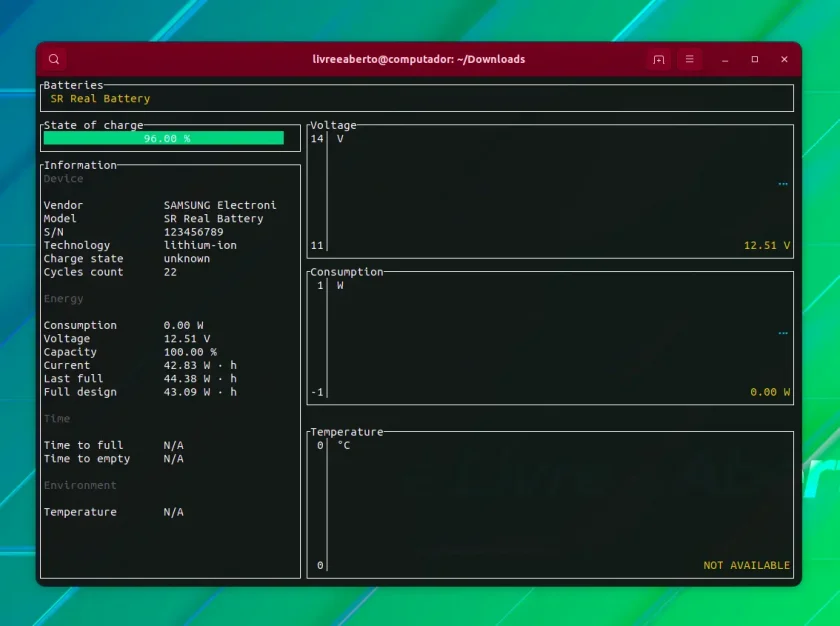Maximize the terminal window
Image resolution: width=840 pixels, height=626 pixels.
755,59
